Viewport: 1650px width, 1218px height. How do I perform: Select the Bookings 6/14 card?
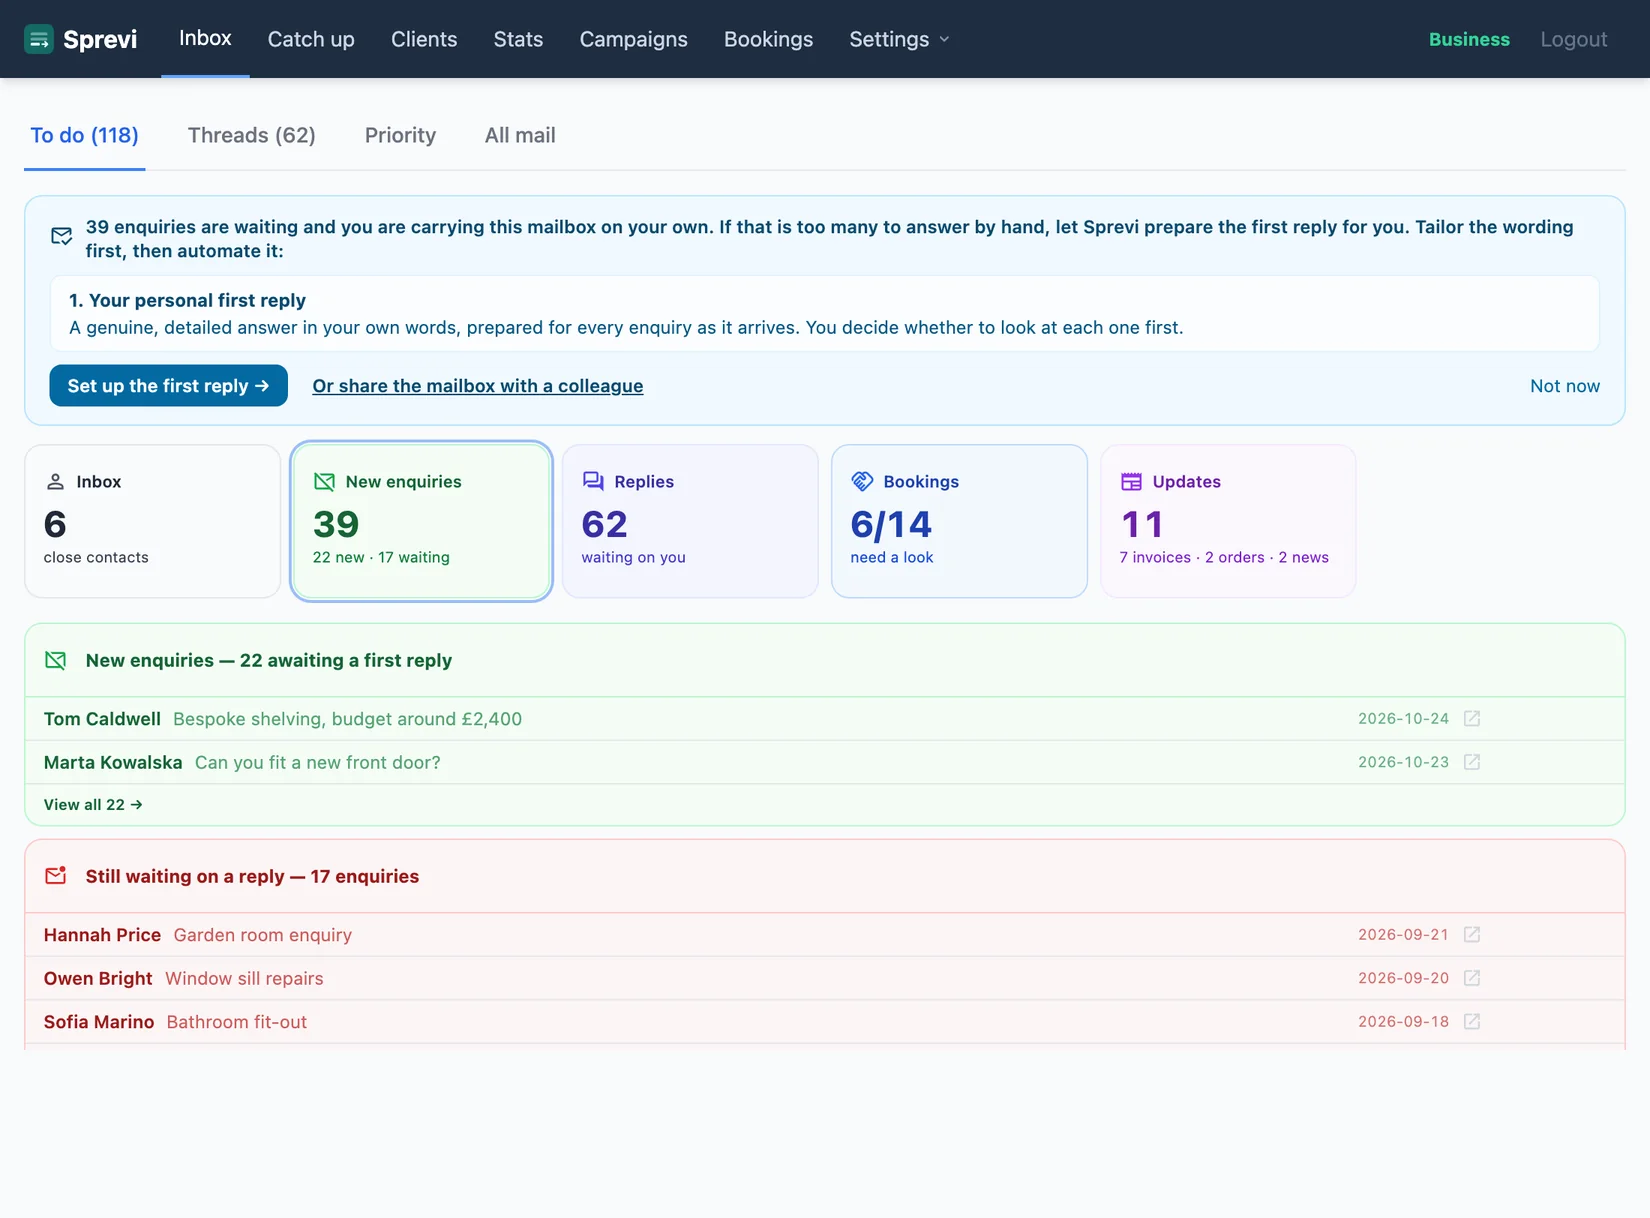pos(959,521)
